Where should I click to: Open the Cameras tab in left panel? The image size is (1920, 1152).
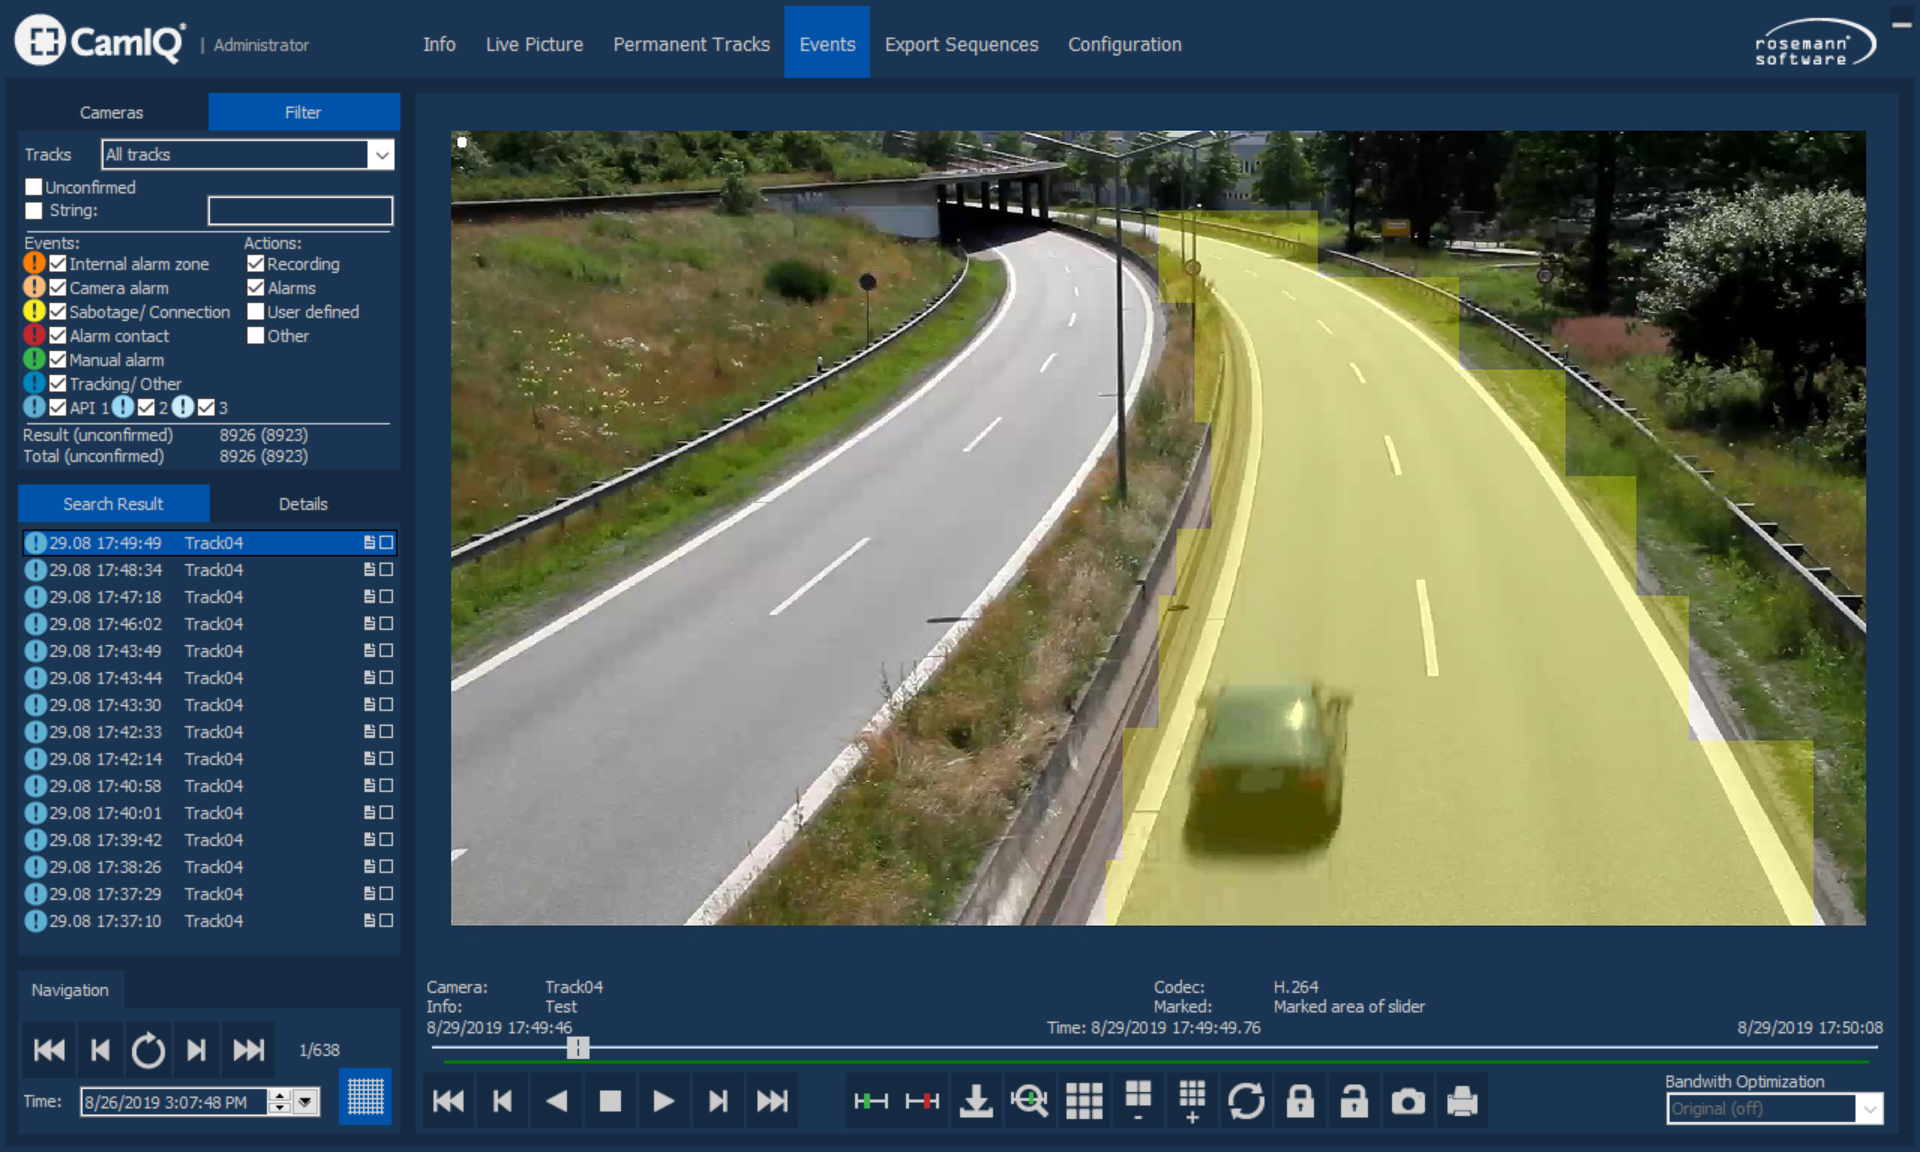tap(111, 112)
